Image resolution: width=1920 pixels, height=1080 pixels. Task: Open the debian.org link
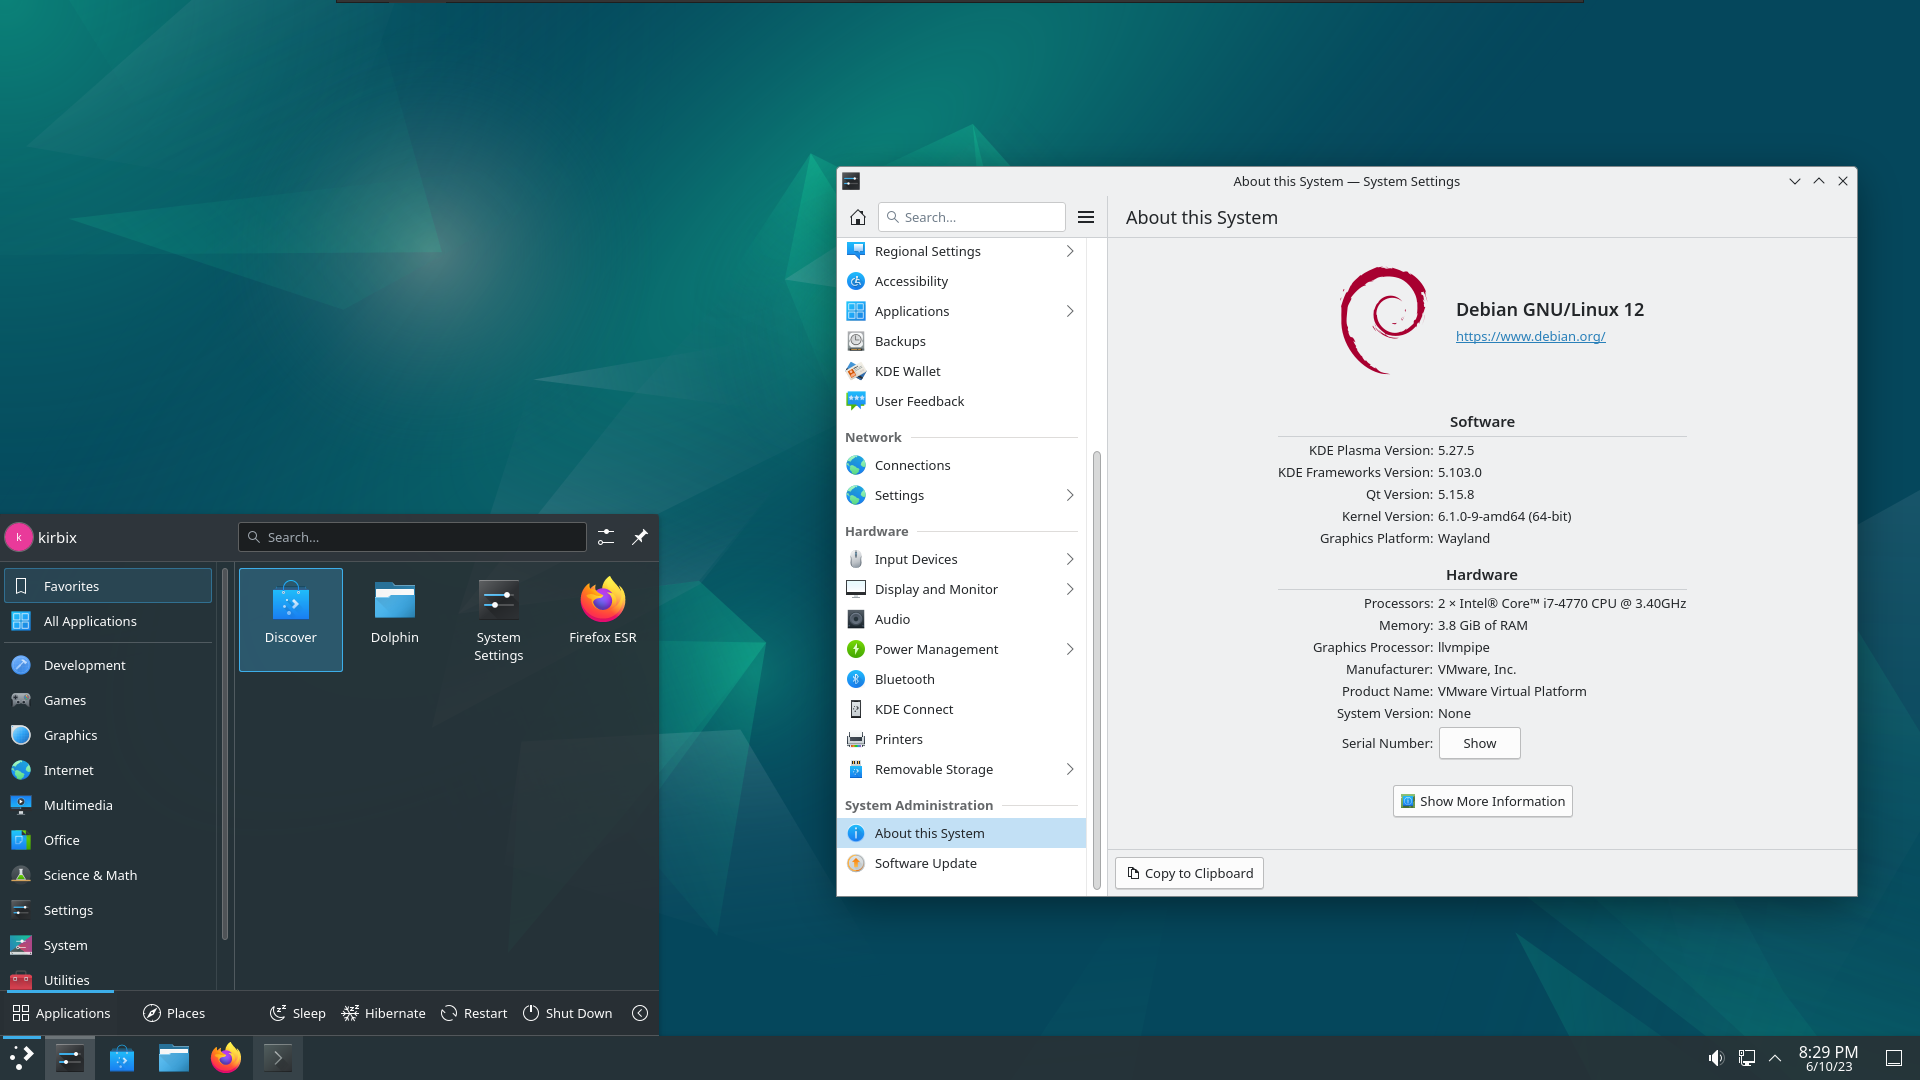tap(1530, 336)
